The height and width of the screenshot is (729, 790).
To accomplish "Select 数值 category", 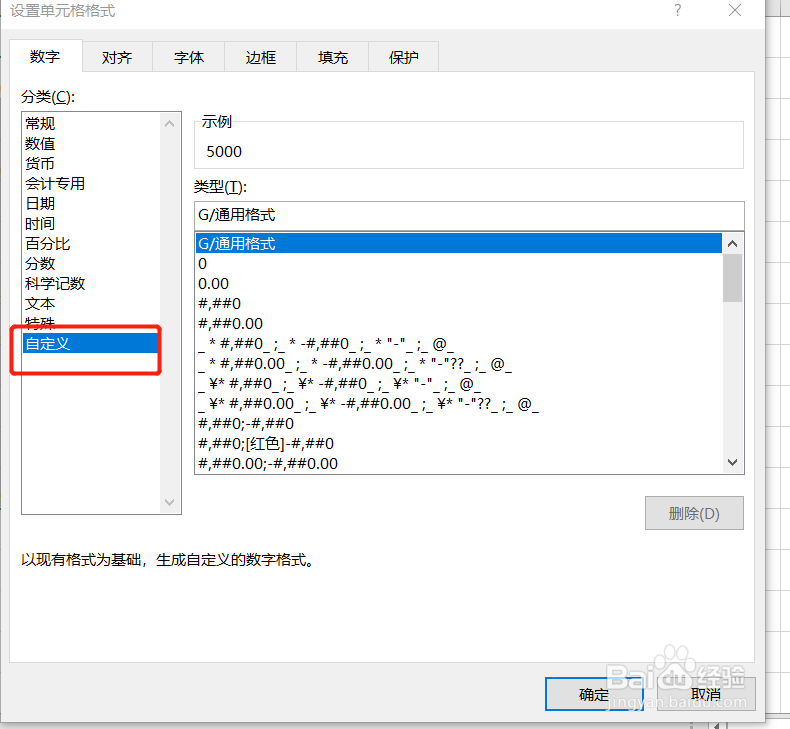I will click(x=91, y=144).
